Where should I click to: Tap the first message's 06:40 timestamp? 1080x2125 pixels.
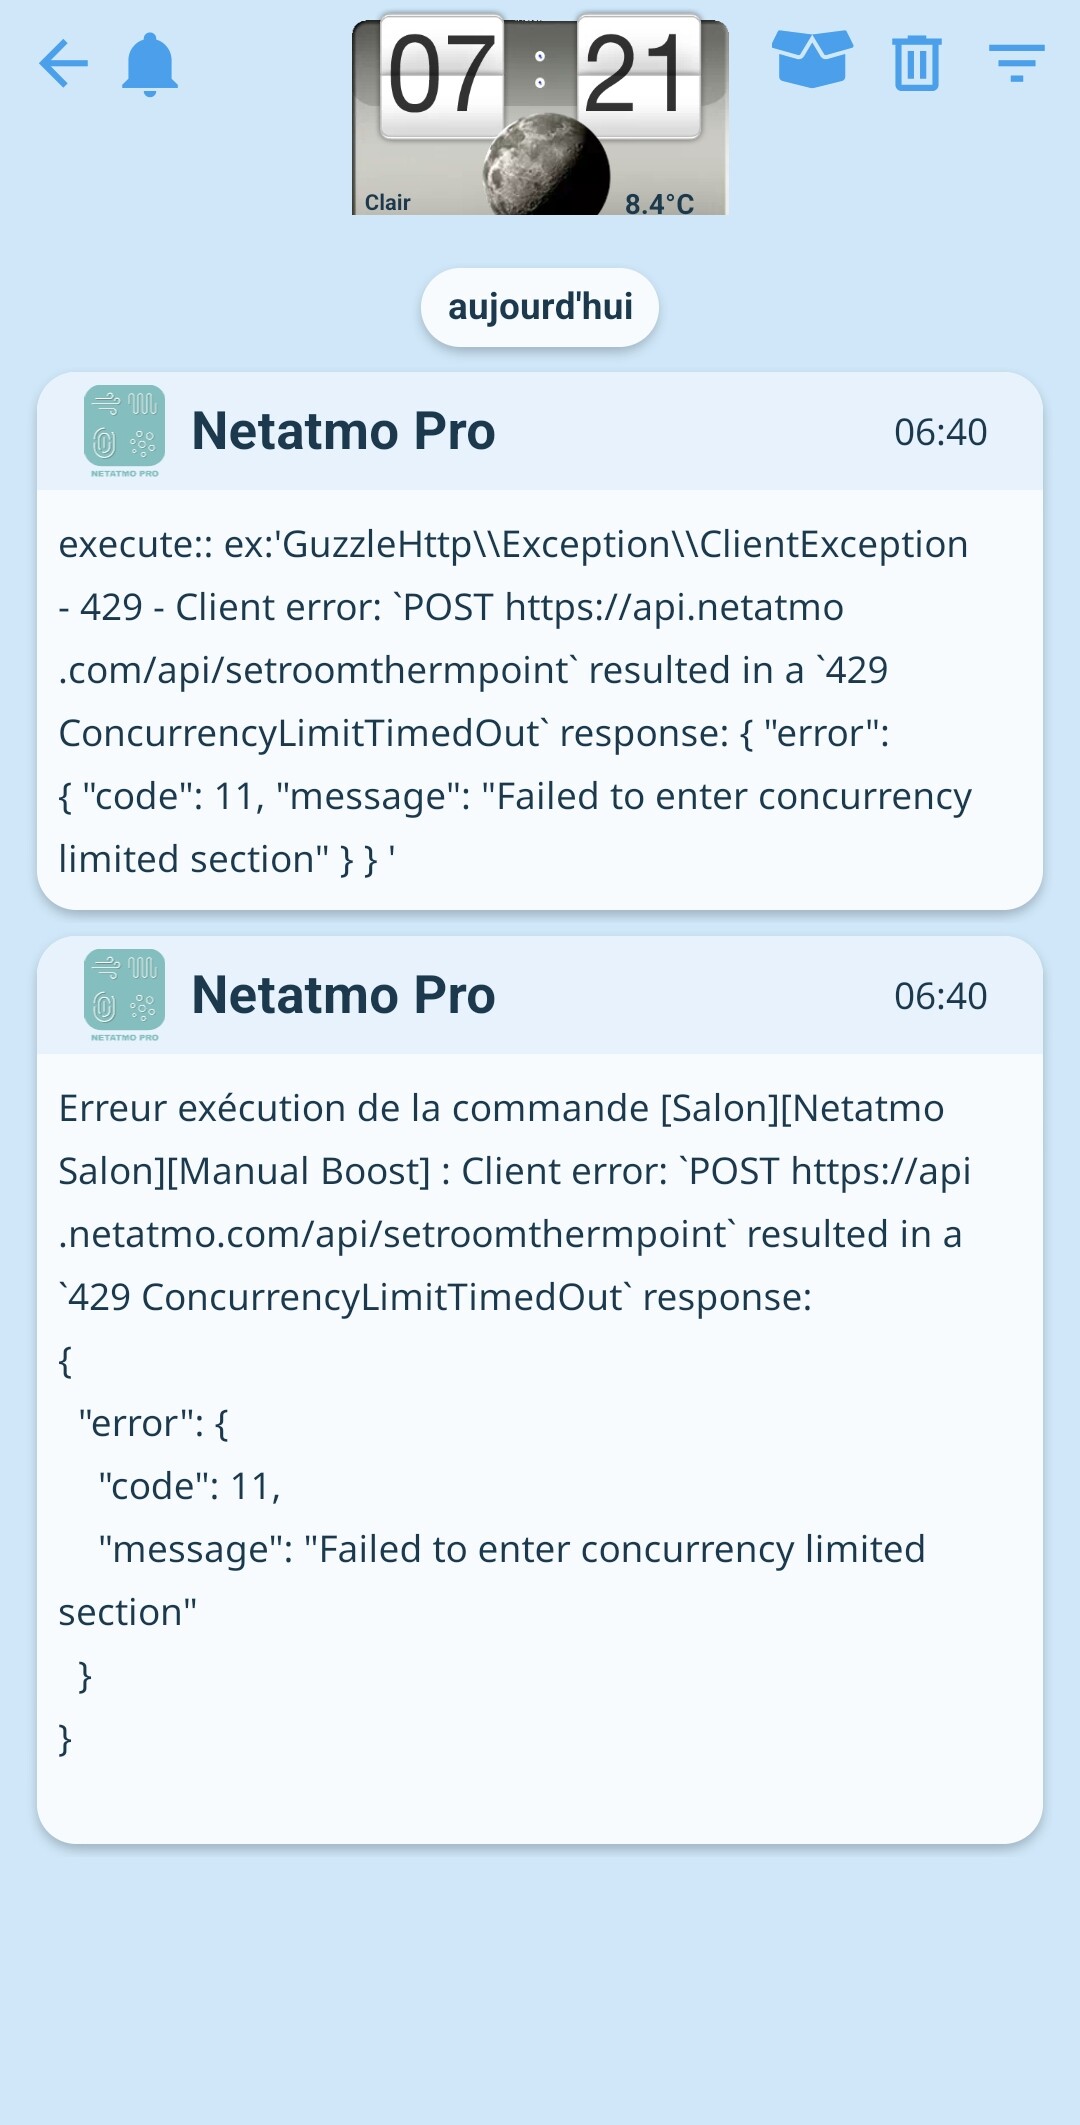click(940, 432)
